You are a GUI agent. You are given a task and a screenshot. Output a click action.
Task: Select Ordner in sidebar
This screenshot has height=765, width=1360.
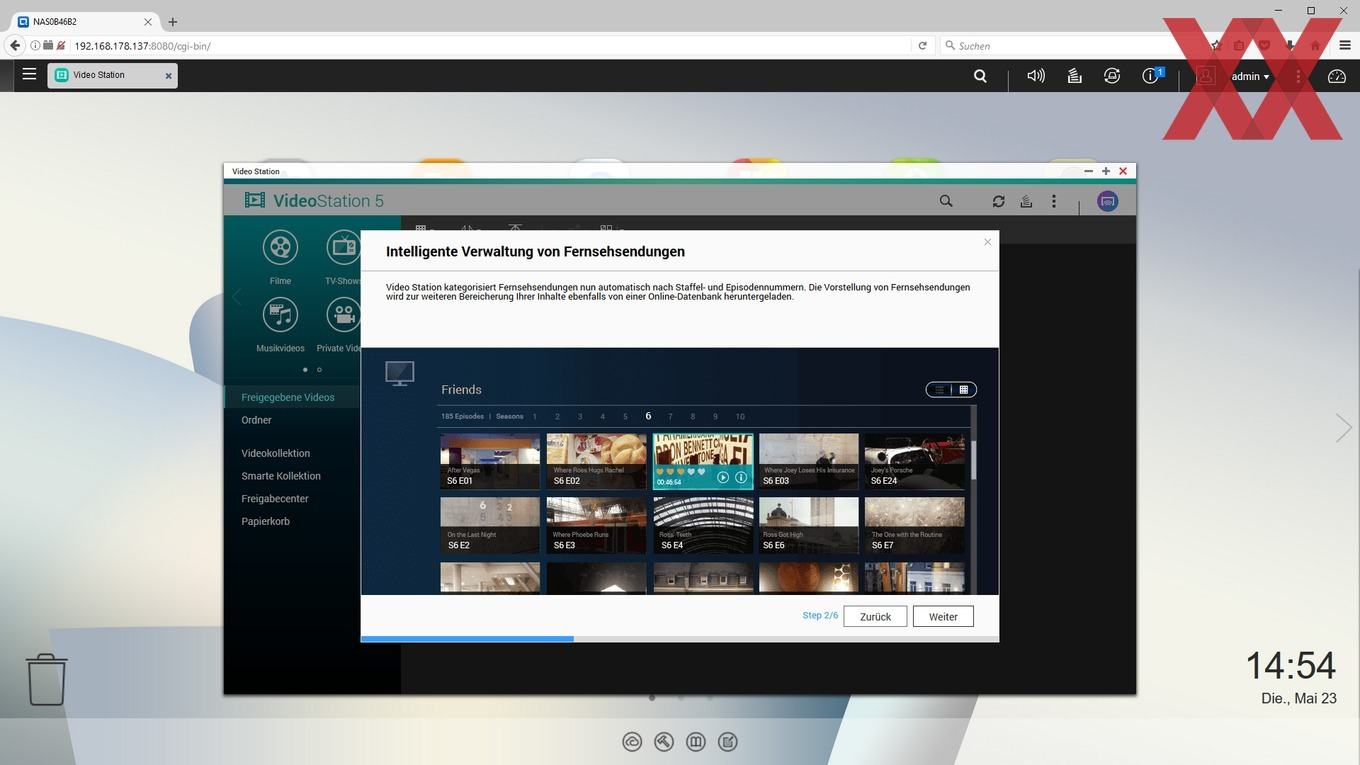(x=256, y=420)
